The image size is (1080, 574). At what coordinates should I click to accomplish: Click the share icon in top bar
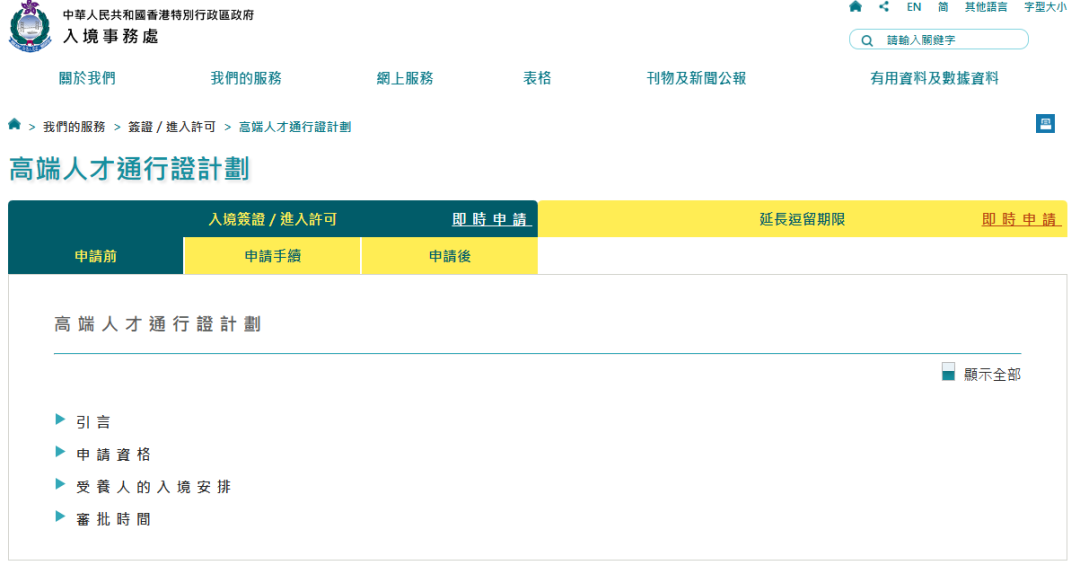pos(884,7)
